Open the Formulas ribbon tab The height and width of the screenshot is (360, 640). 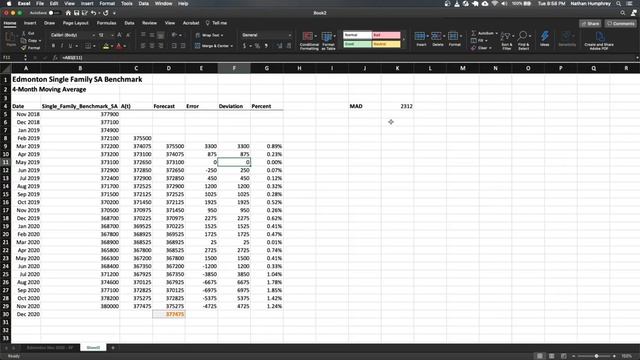[x=106, y=23]
